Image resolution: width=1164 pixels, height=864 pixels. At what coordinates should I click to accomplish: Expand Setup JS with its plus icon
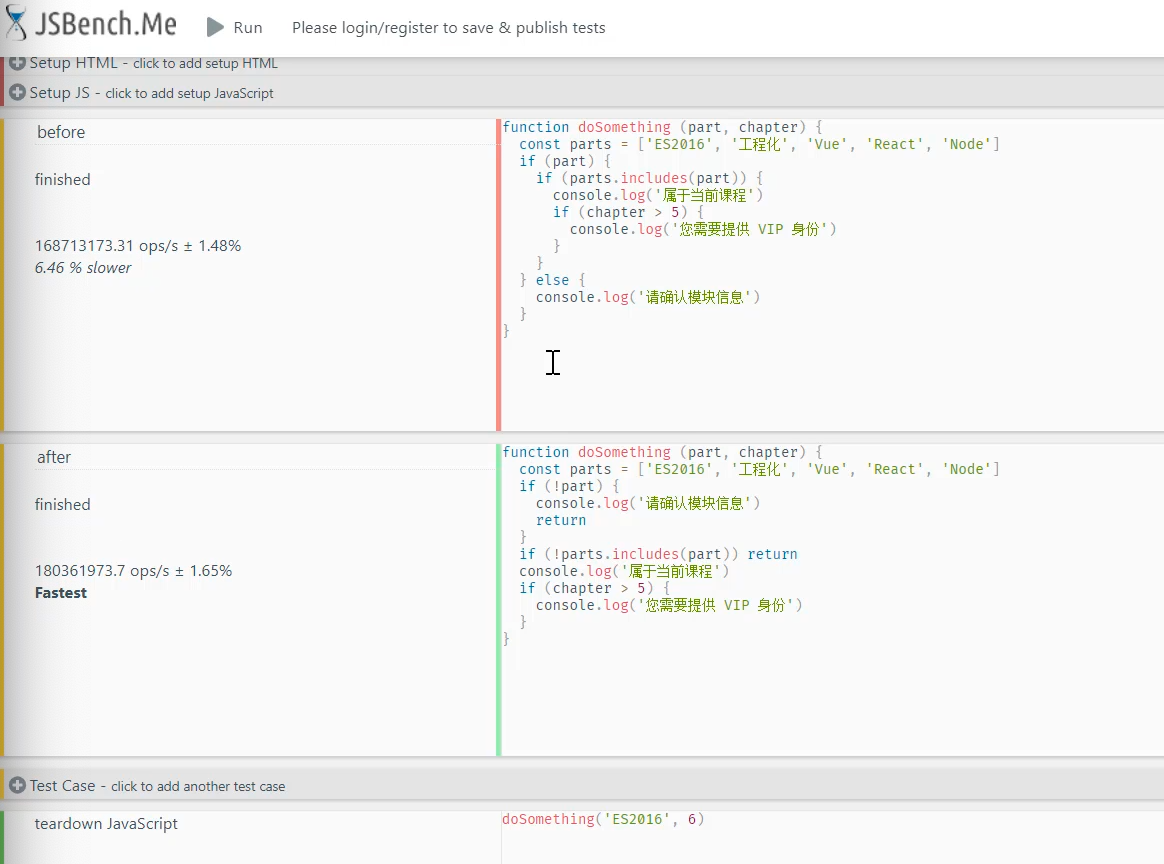[x=18, y=93]
